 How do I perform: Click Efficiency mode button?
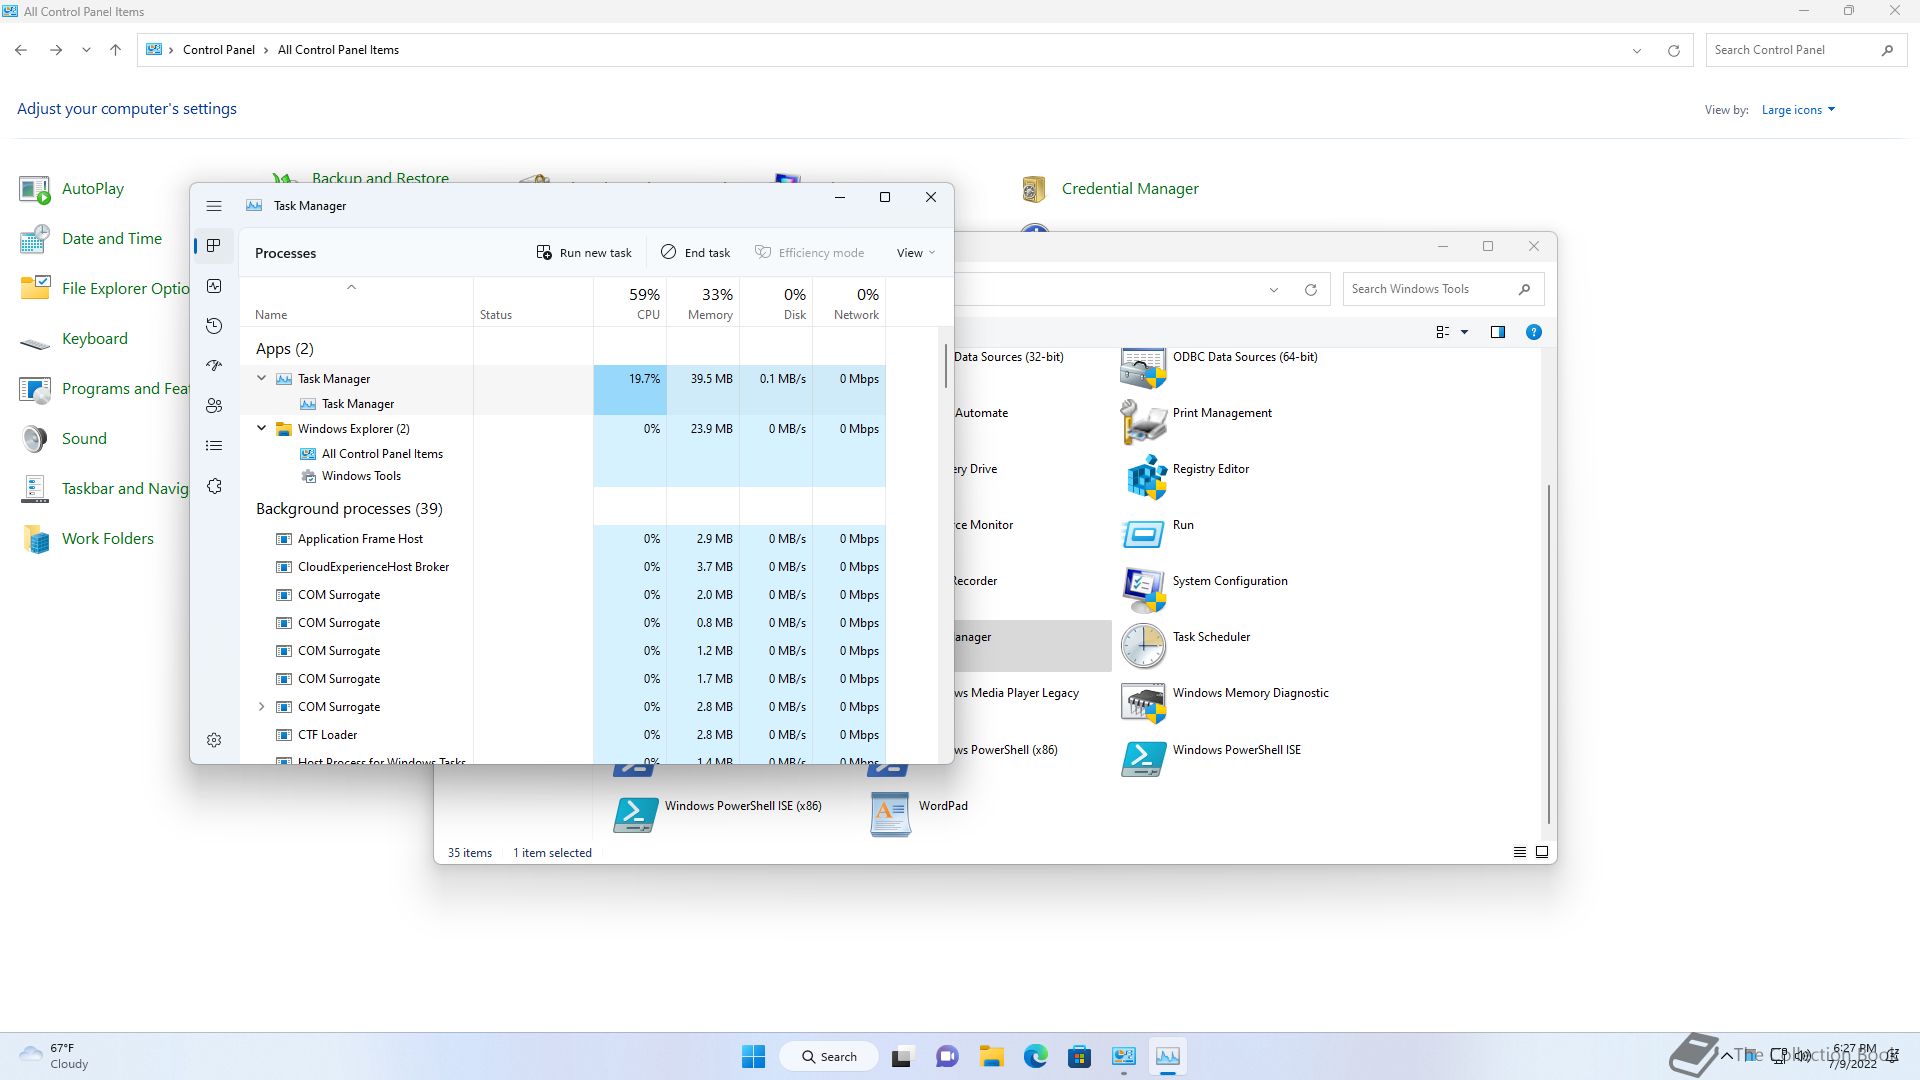(x=809, y=253)
